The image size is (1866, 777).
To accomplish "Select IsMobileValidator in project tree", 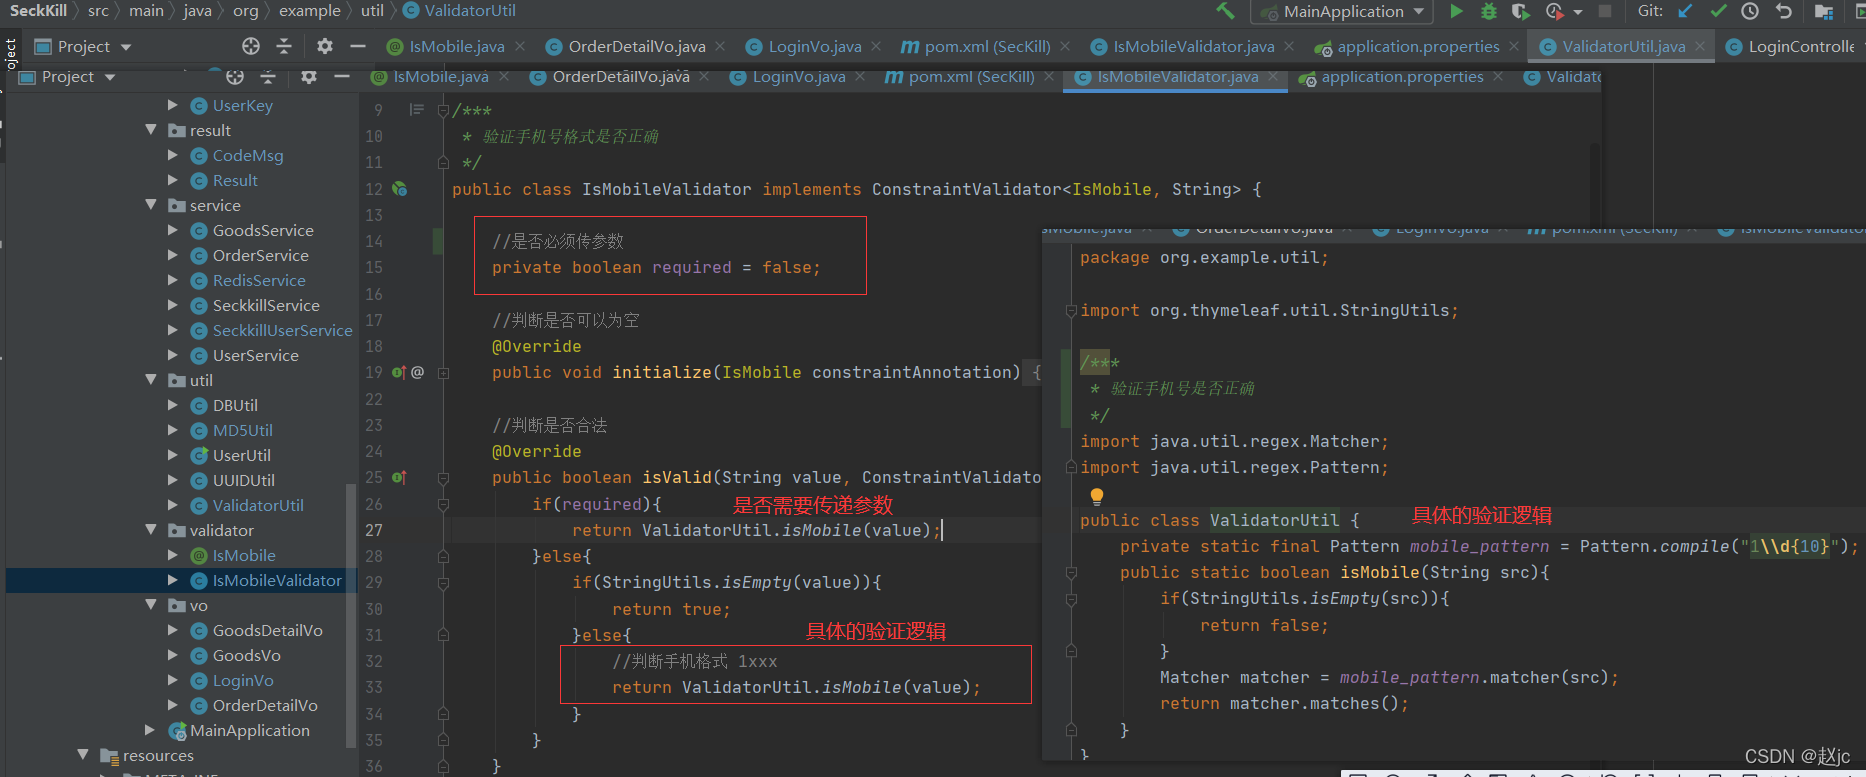I will click(277, 580).
